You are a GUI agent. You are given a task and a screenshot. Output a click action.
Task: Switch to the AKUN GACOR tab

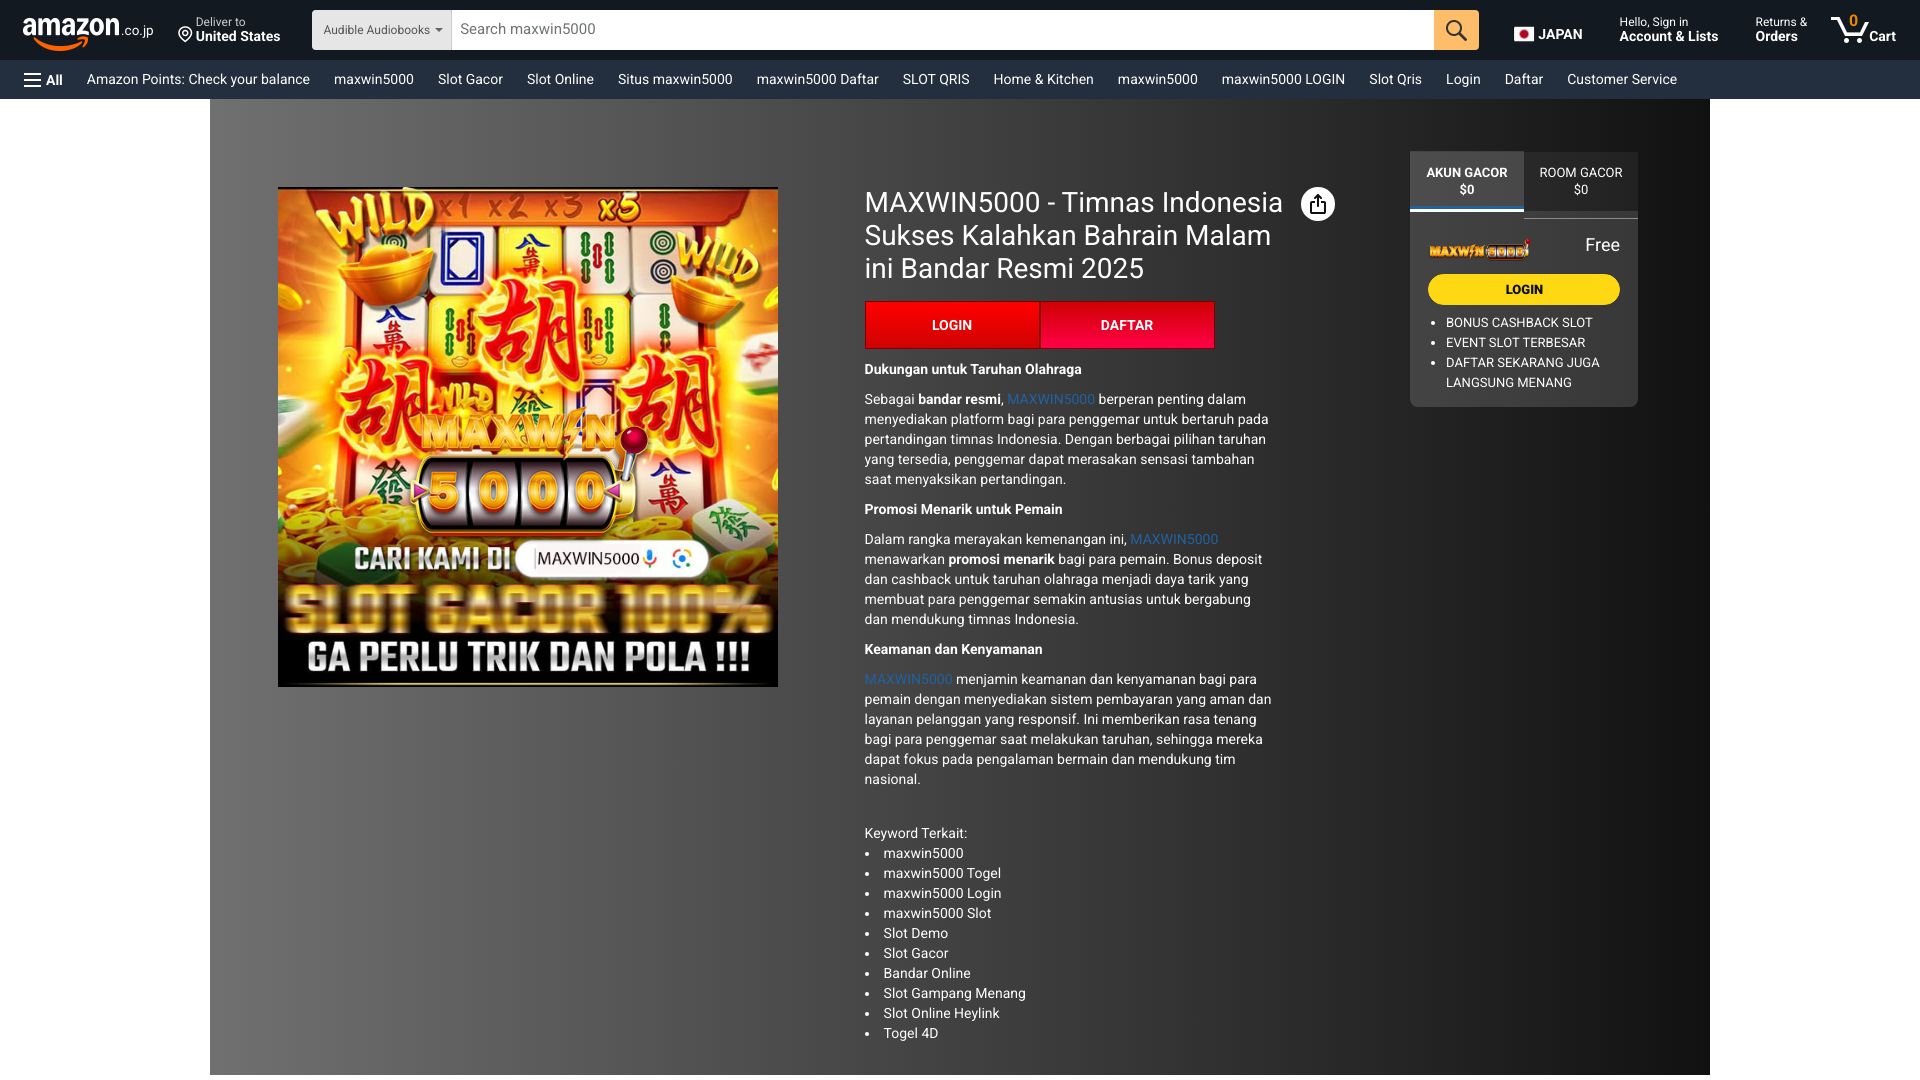(x=1467, y=181)
